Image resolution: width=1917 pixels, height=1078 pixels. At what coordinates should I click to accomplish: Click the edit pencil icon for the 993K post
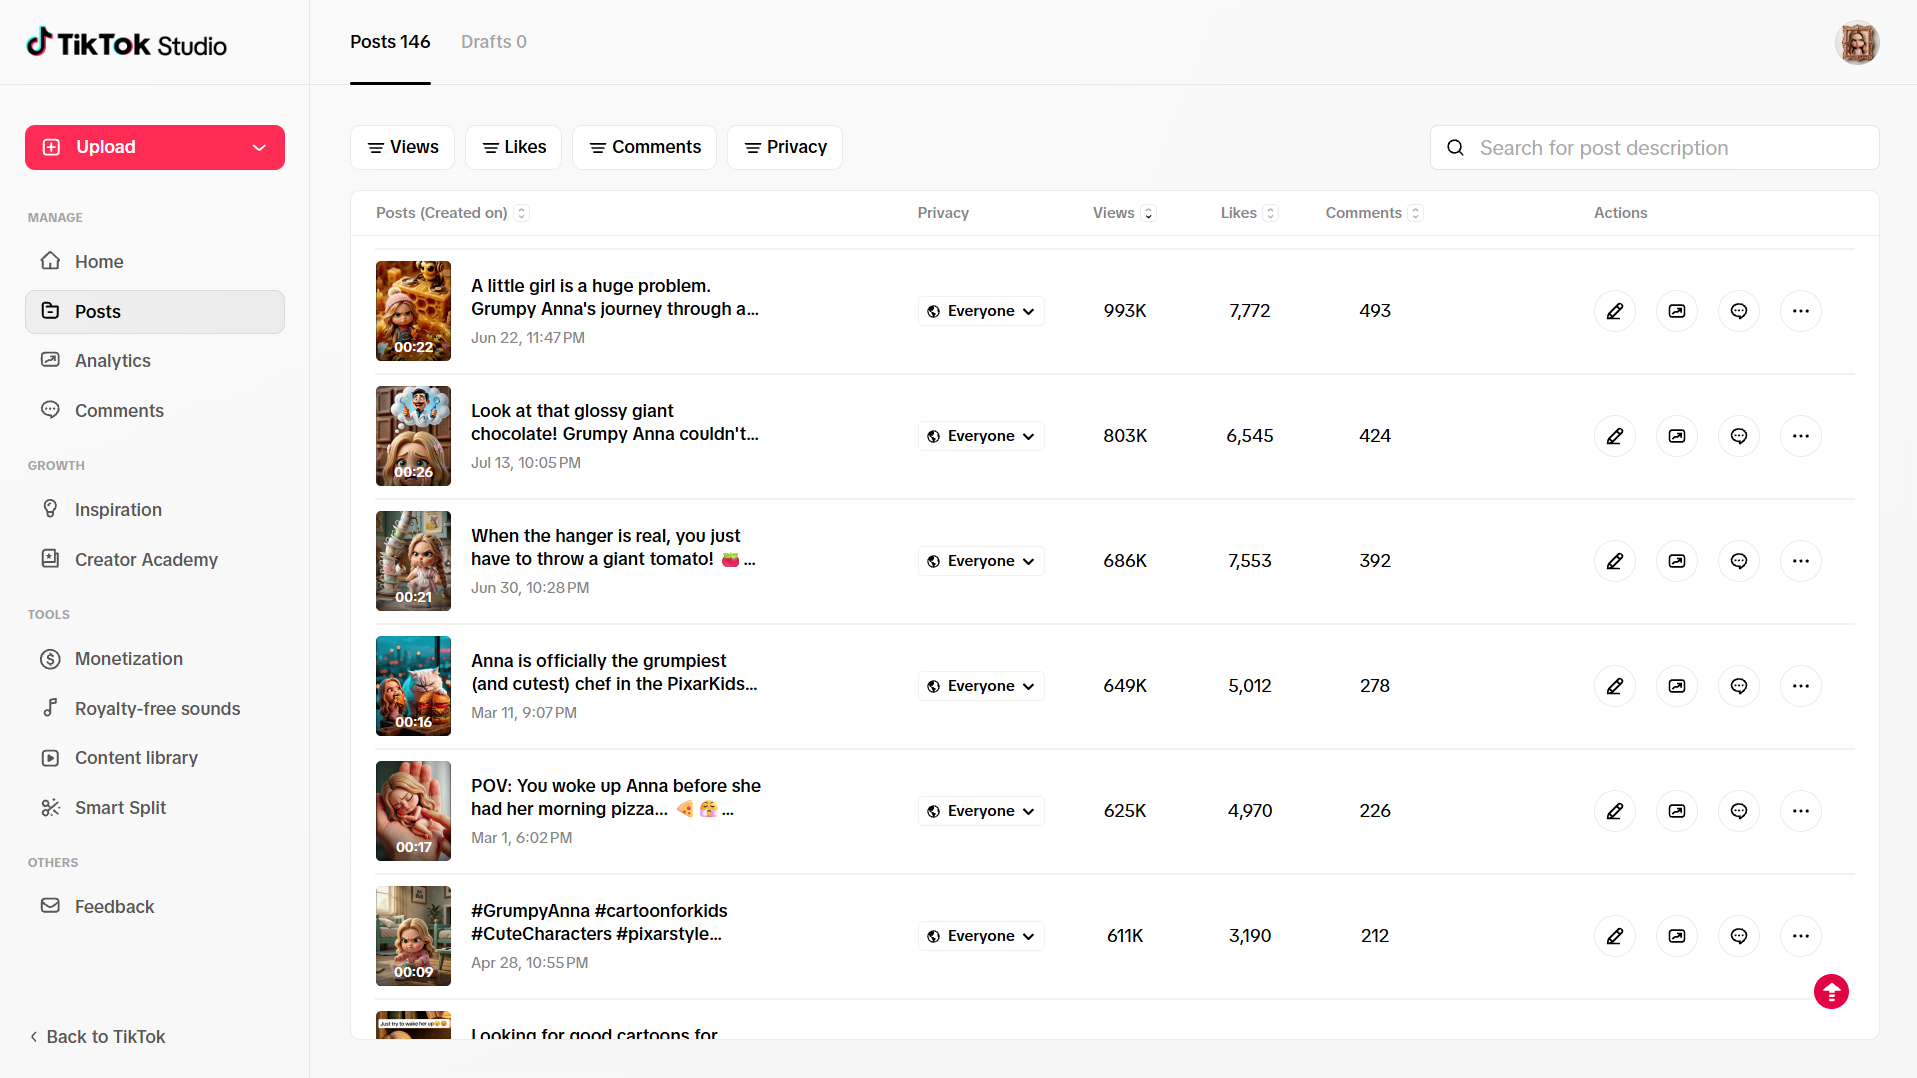pyautogui.click(x=1614, y=311)
